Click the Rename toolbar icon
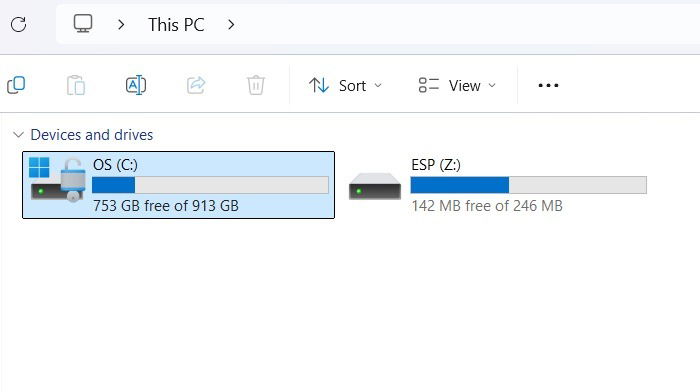The image size is (700, 392). tap(136, 85)
